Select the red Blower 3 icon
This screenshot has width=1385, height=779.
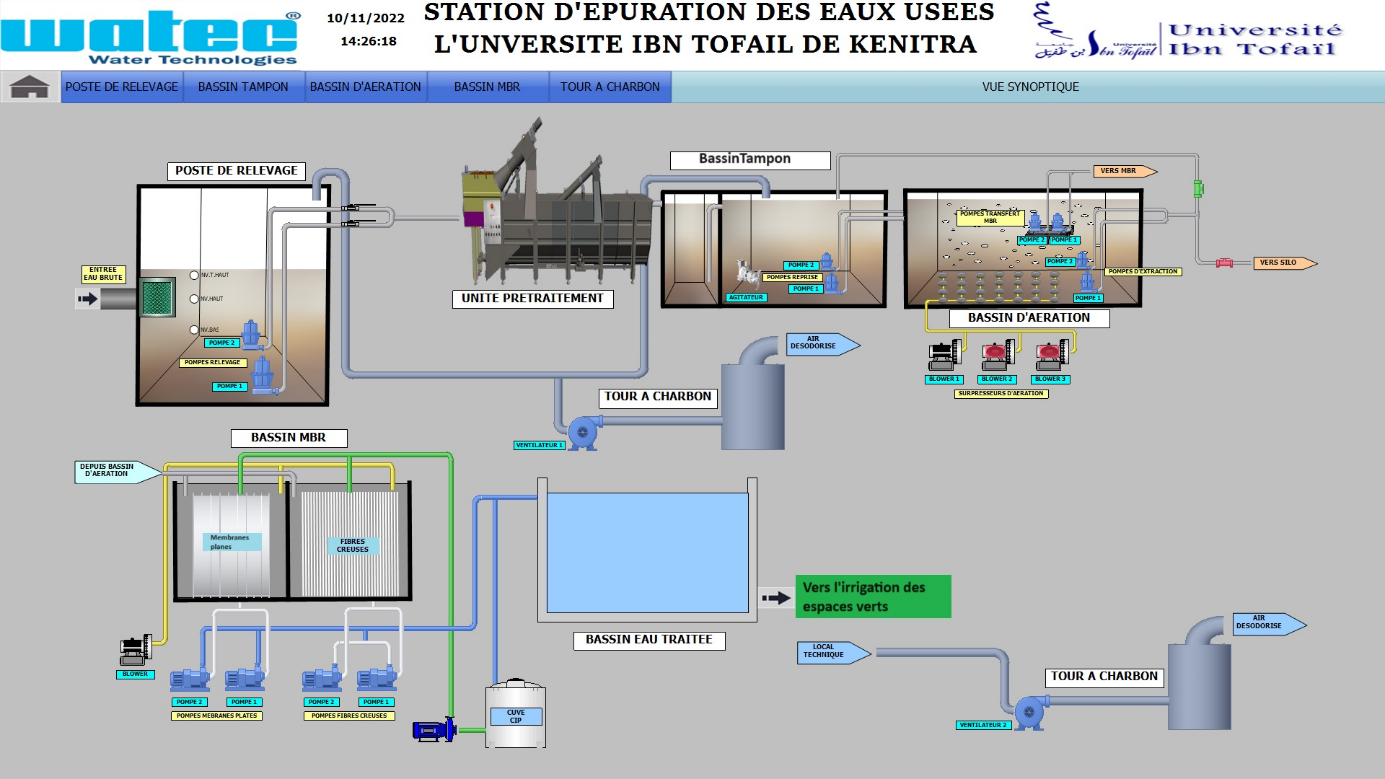1049,354
